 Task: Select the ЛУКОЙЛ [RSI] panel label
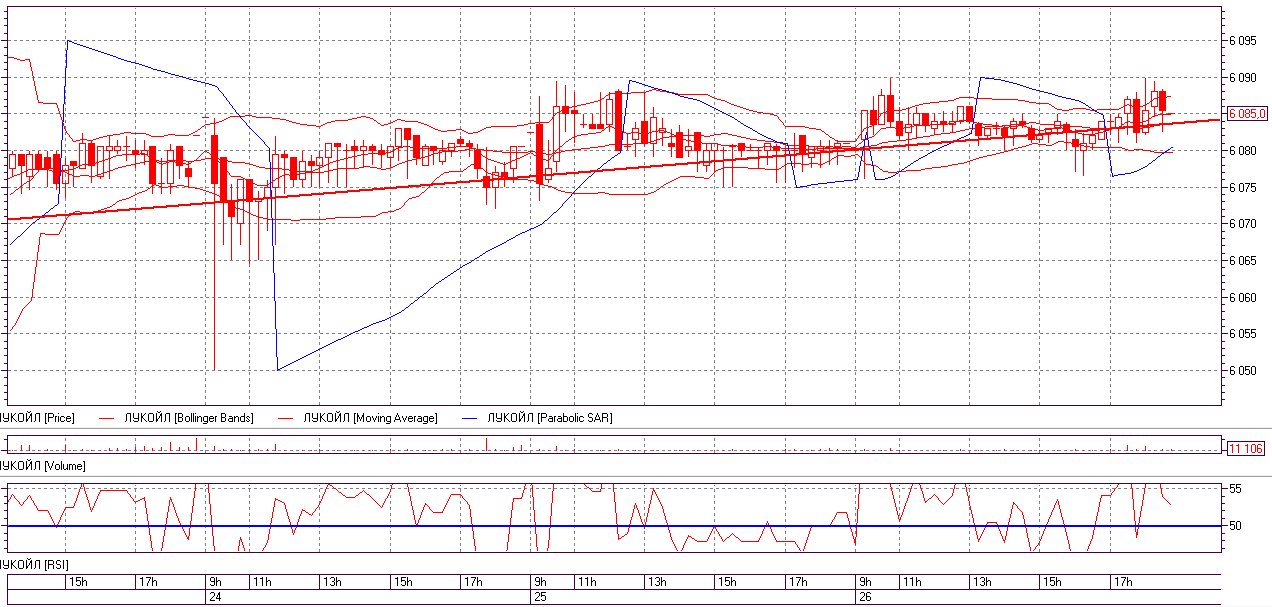pos(34,565)
